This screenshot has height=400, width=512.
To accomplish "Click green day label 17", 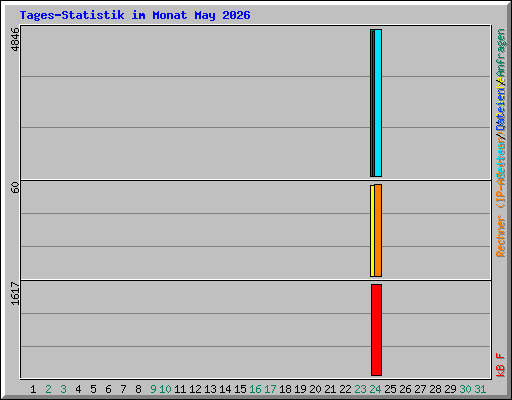I will pos(270,389).
